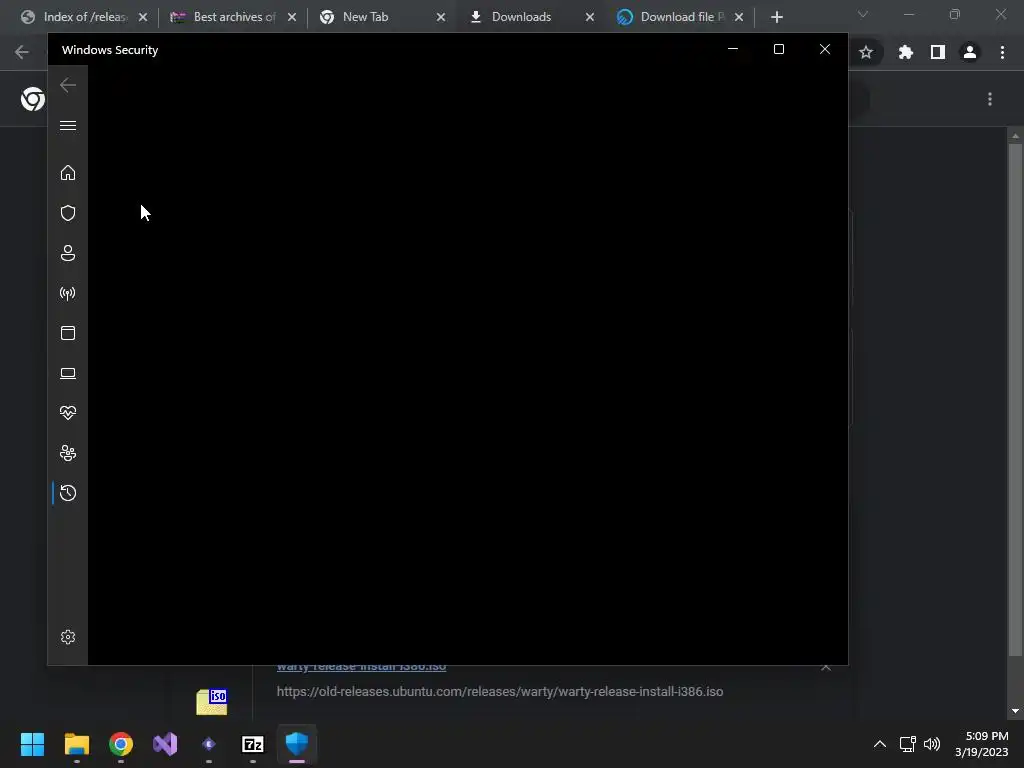Image resolution: width=1024 pixels, height=768 pixels.
Task: Open Protection history clock icon
Action: [68, 492]
